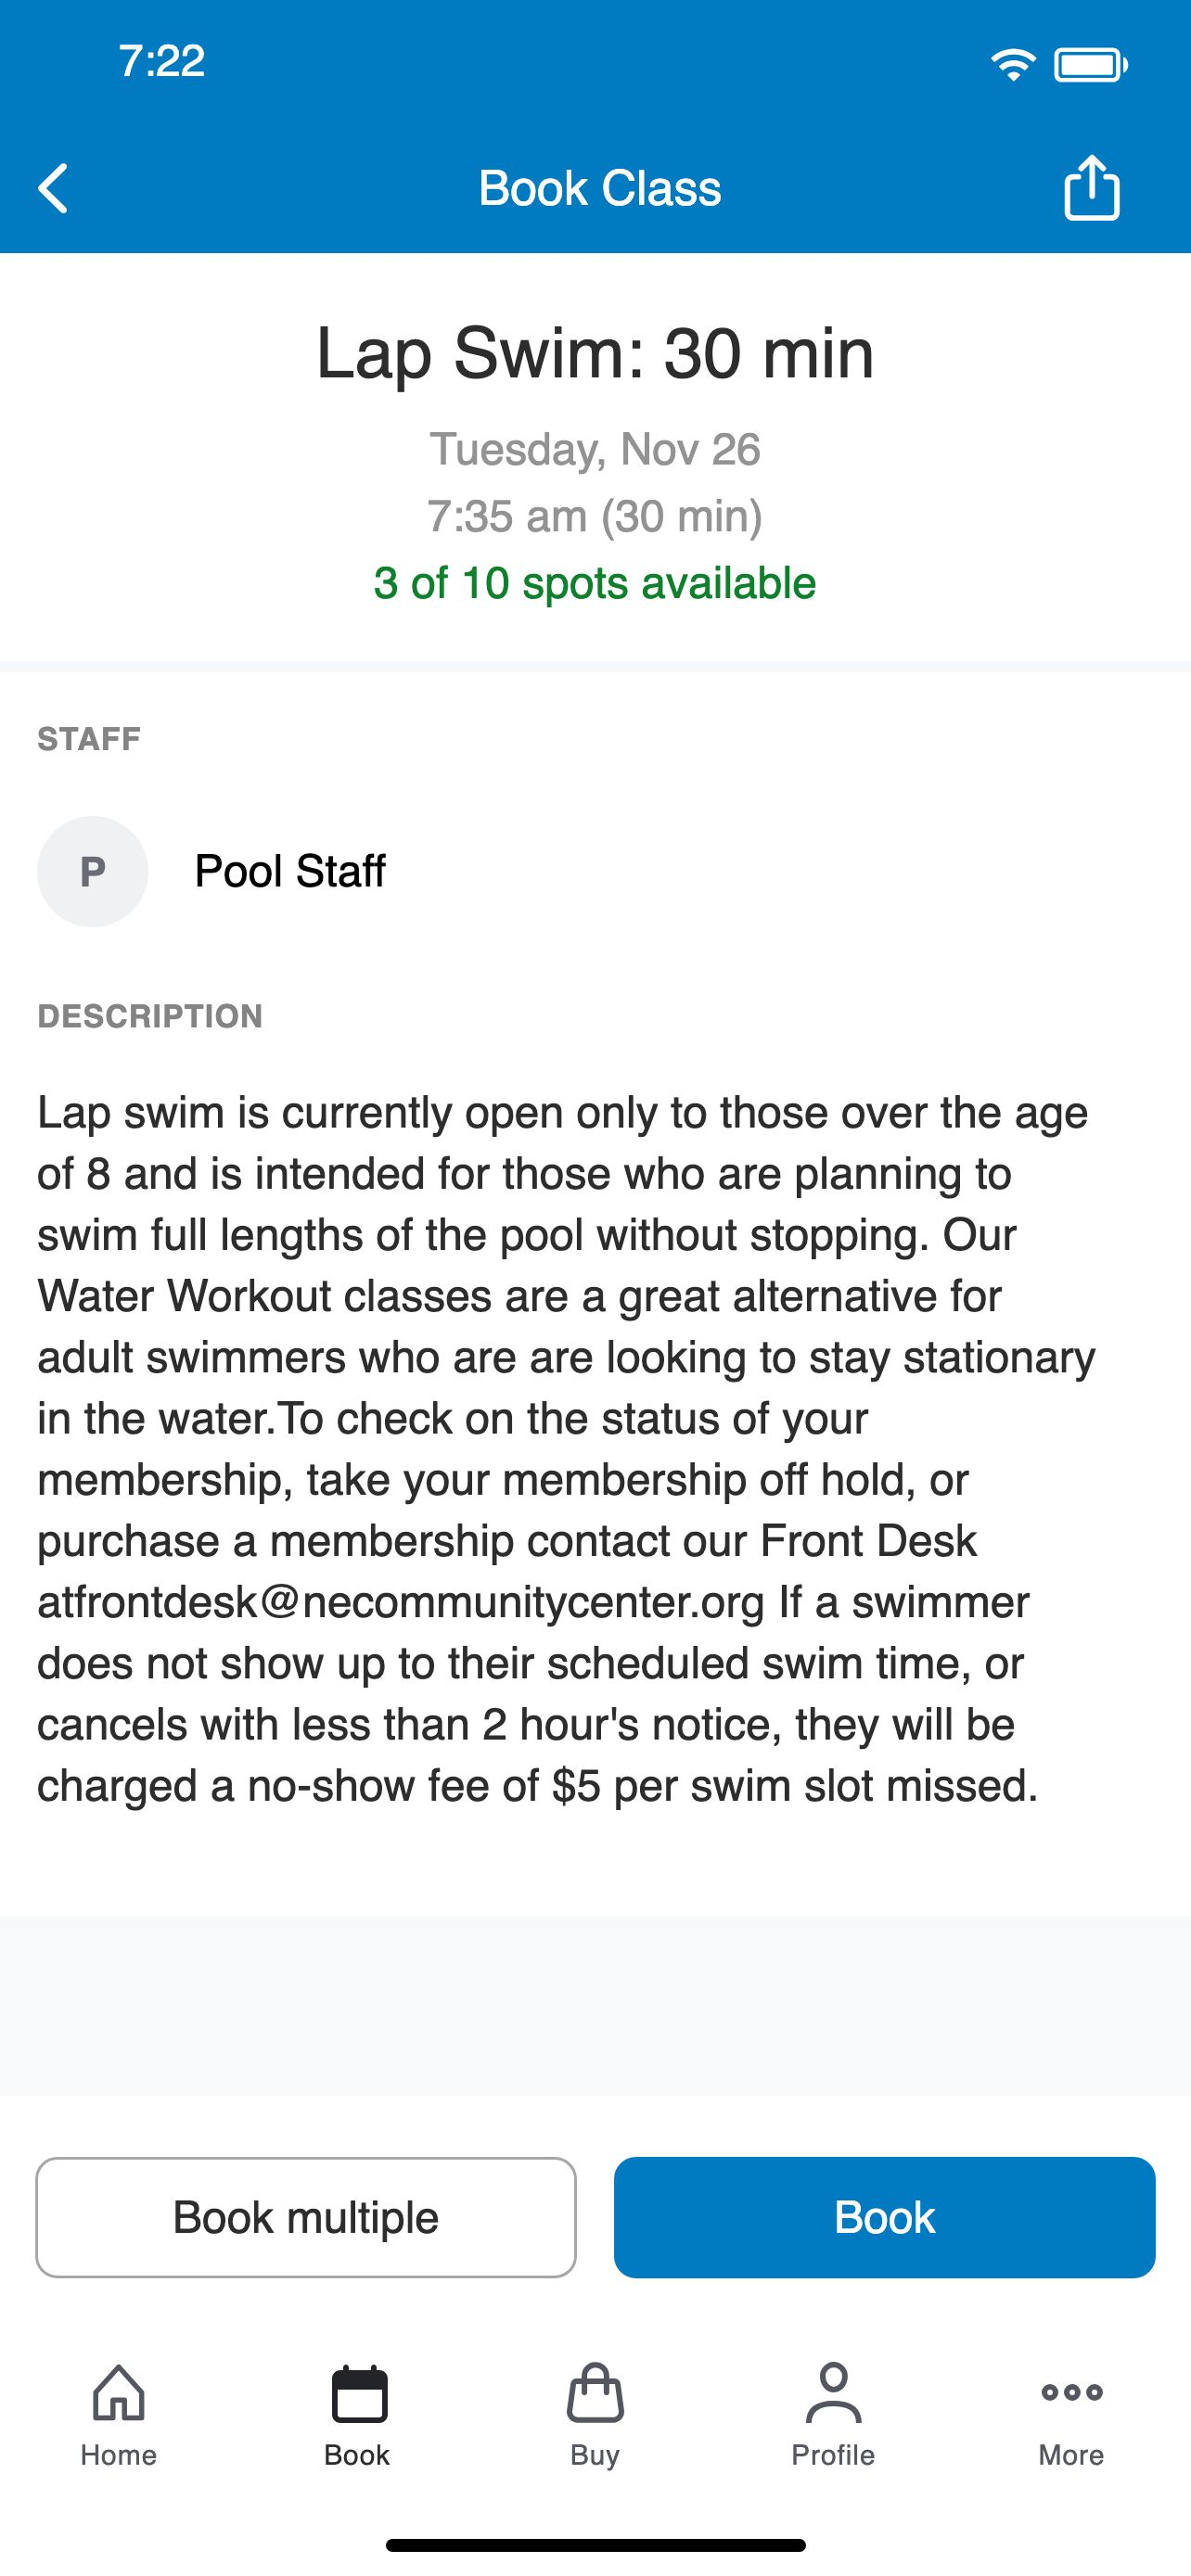
Task: Tap the Lap Swim: 30 min title
Action: tap(595, 353)
